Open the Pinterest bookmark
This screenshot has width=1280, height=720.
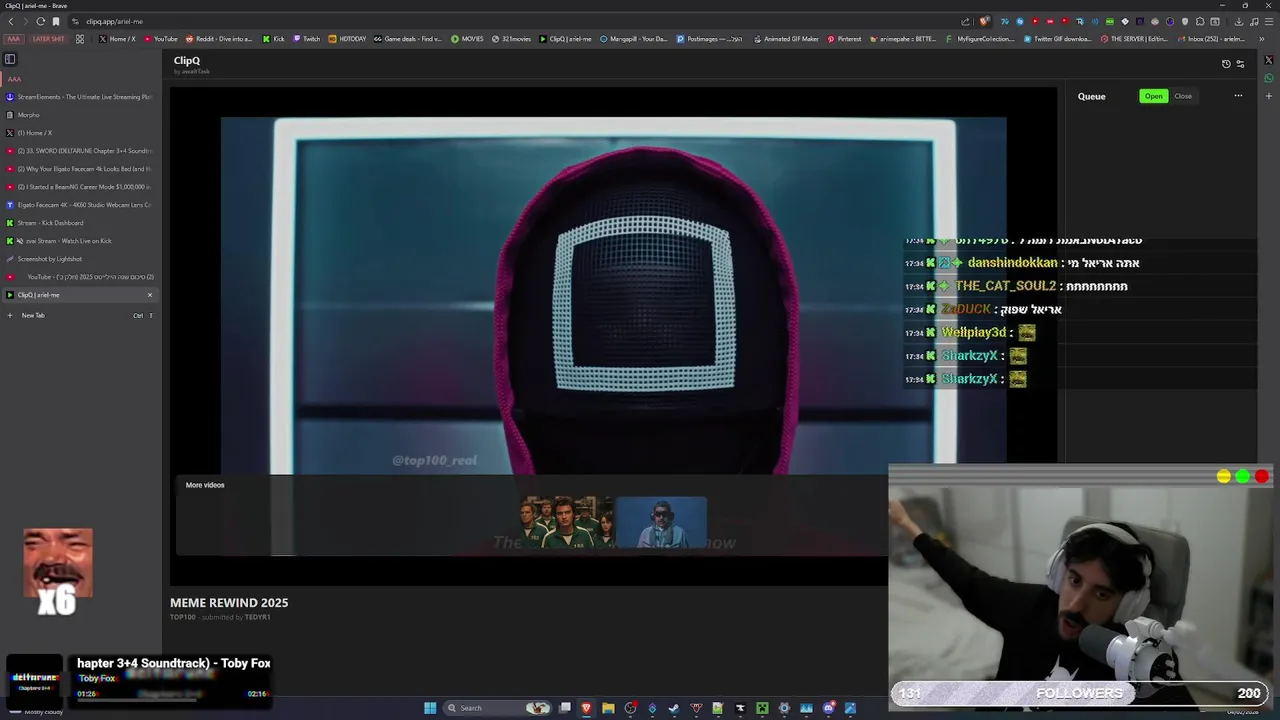pos(844,39)
